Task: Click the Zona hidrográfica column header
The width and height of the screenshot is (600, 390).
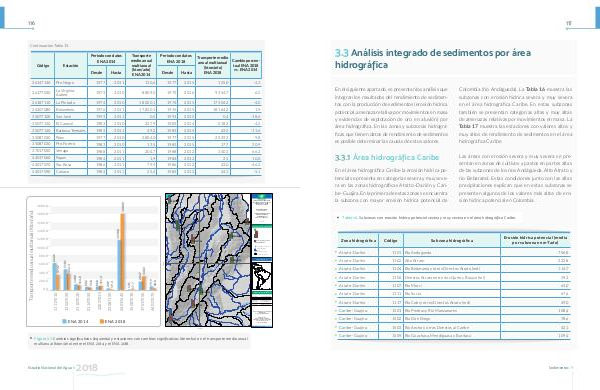Action: 358,240
